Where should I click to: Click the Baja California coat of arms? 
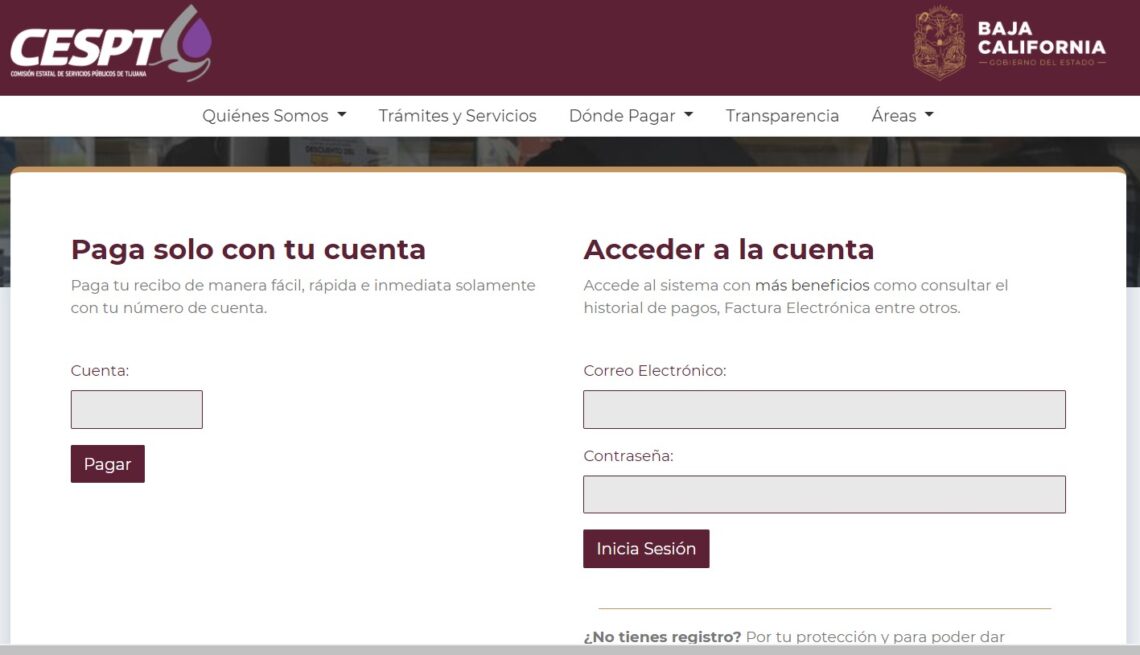pyautogui.click(x=938, y=43)
